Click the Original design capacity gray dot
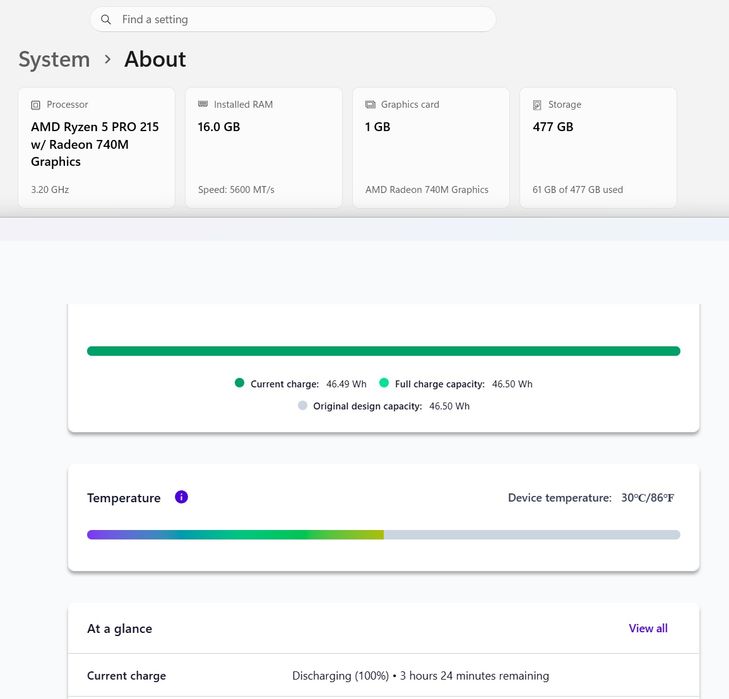 pyautogui.click(x=302, y=405)
